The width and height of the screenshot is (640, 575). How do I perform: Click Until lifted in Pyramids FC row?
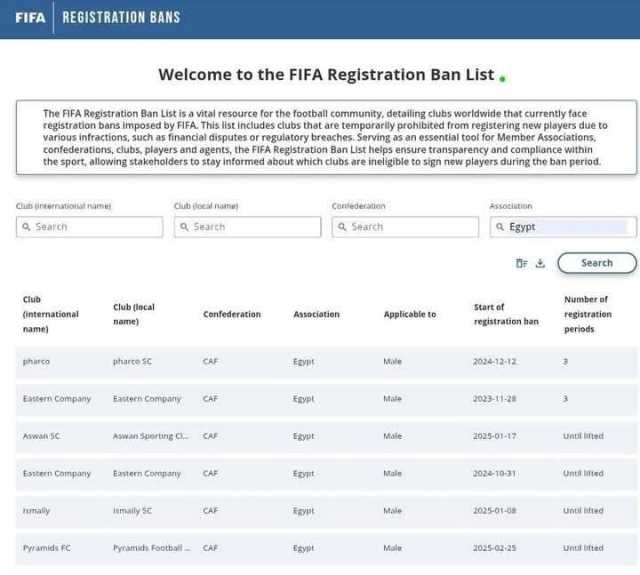click(583, 548)
